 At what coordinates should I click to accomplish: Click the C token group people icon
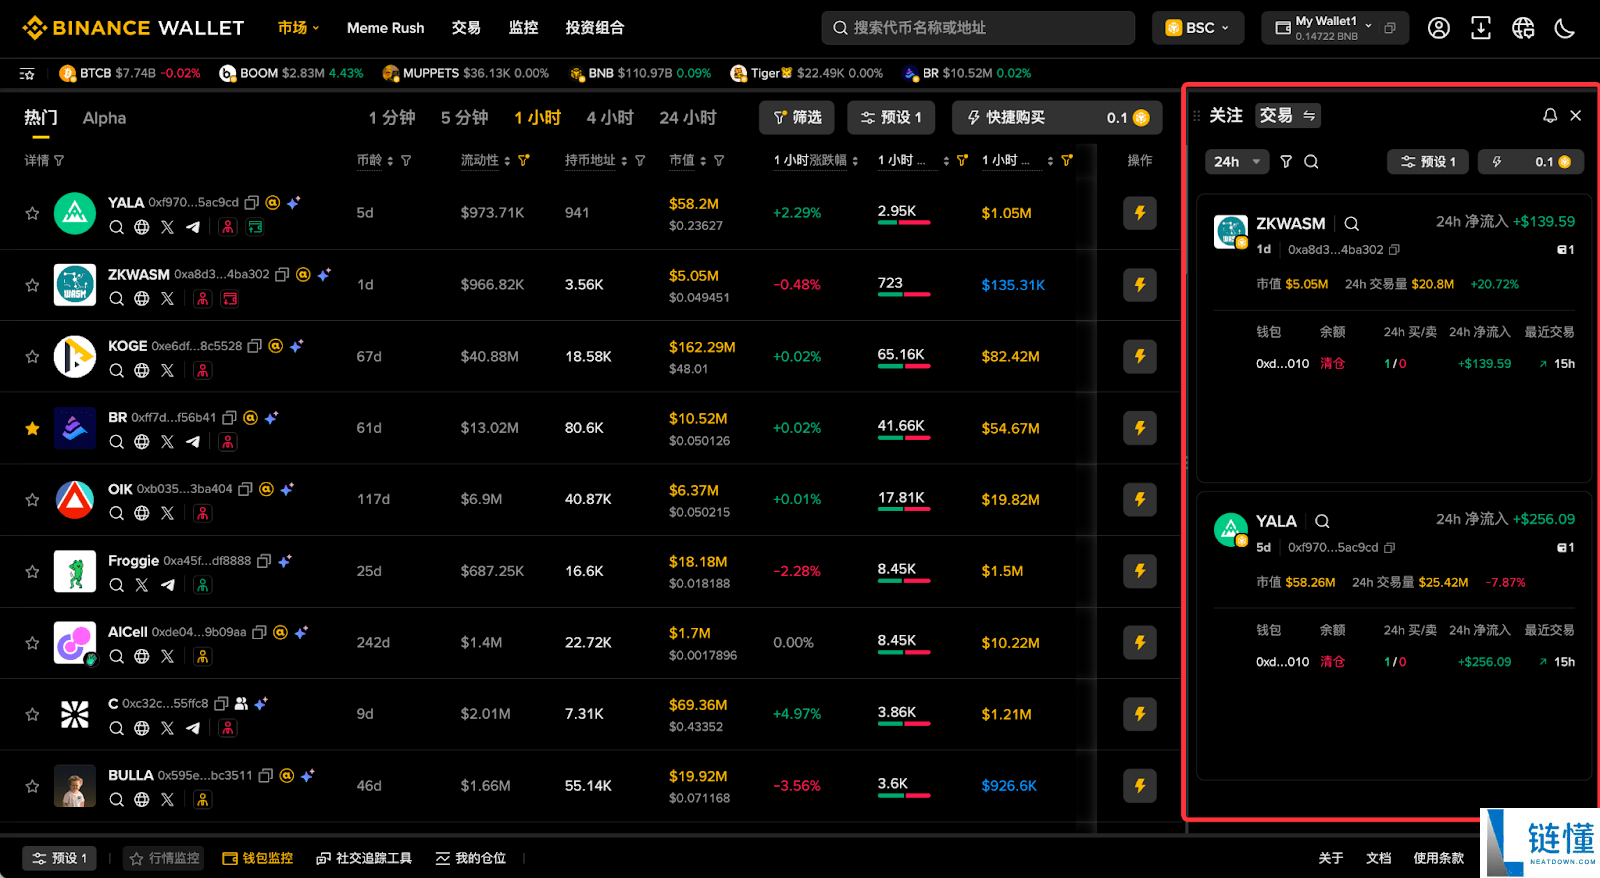click(241, 703)
